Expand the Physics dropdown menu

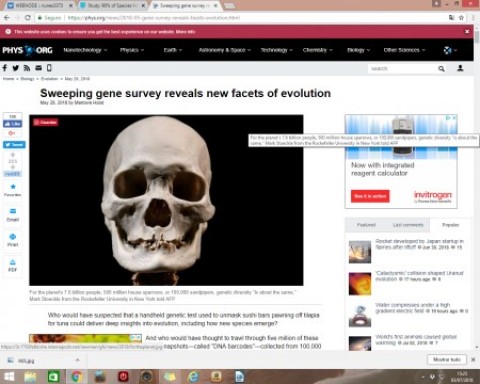pos(132,50)
